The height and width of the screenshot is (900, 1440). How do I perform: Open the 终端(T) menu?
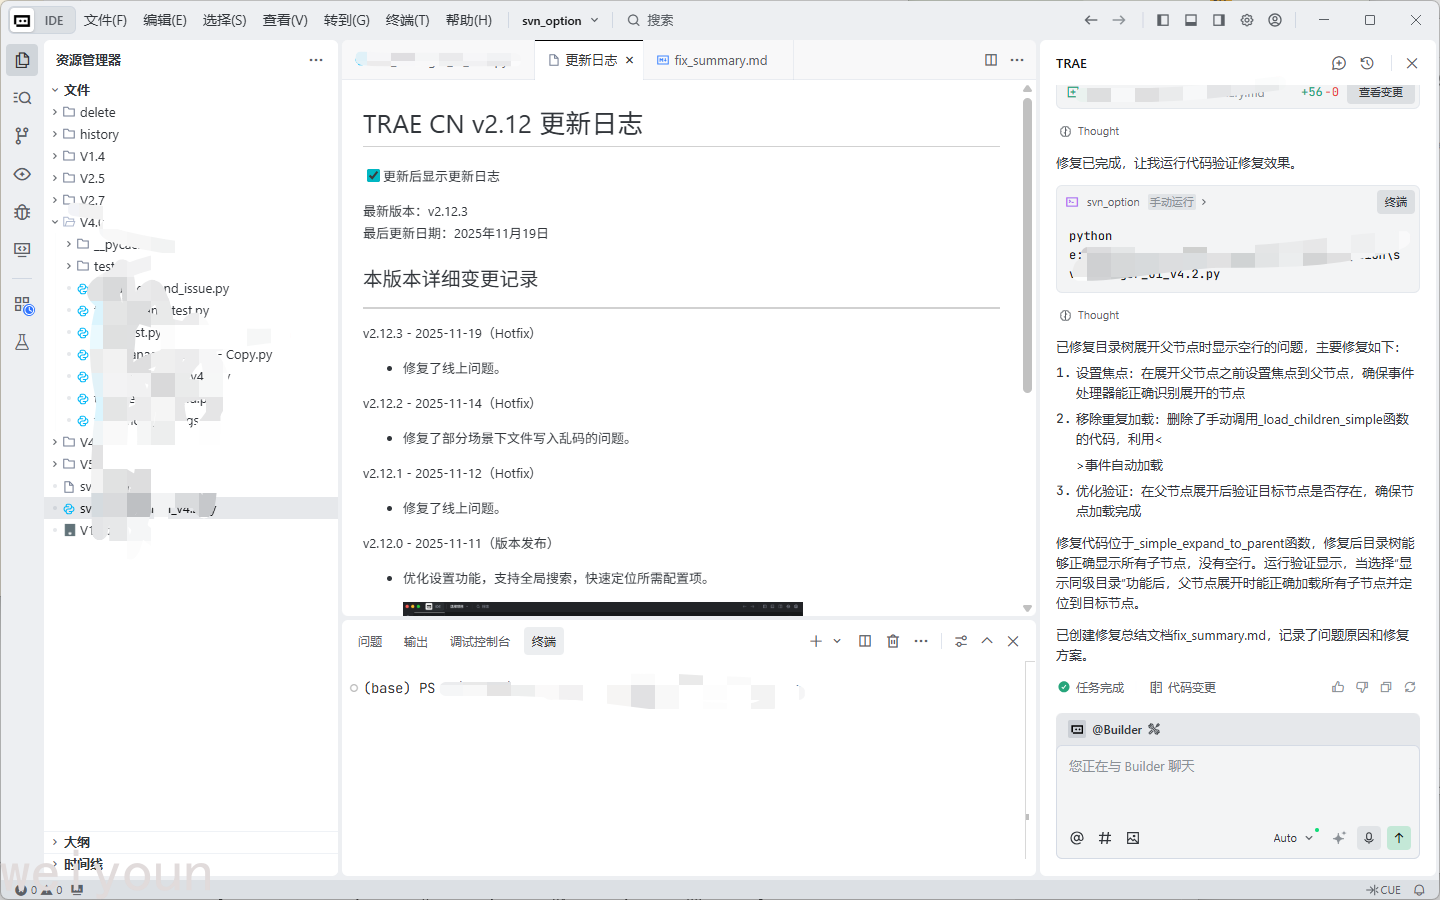pos(407,20)
